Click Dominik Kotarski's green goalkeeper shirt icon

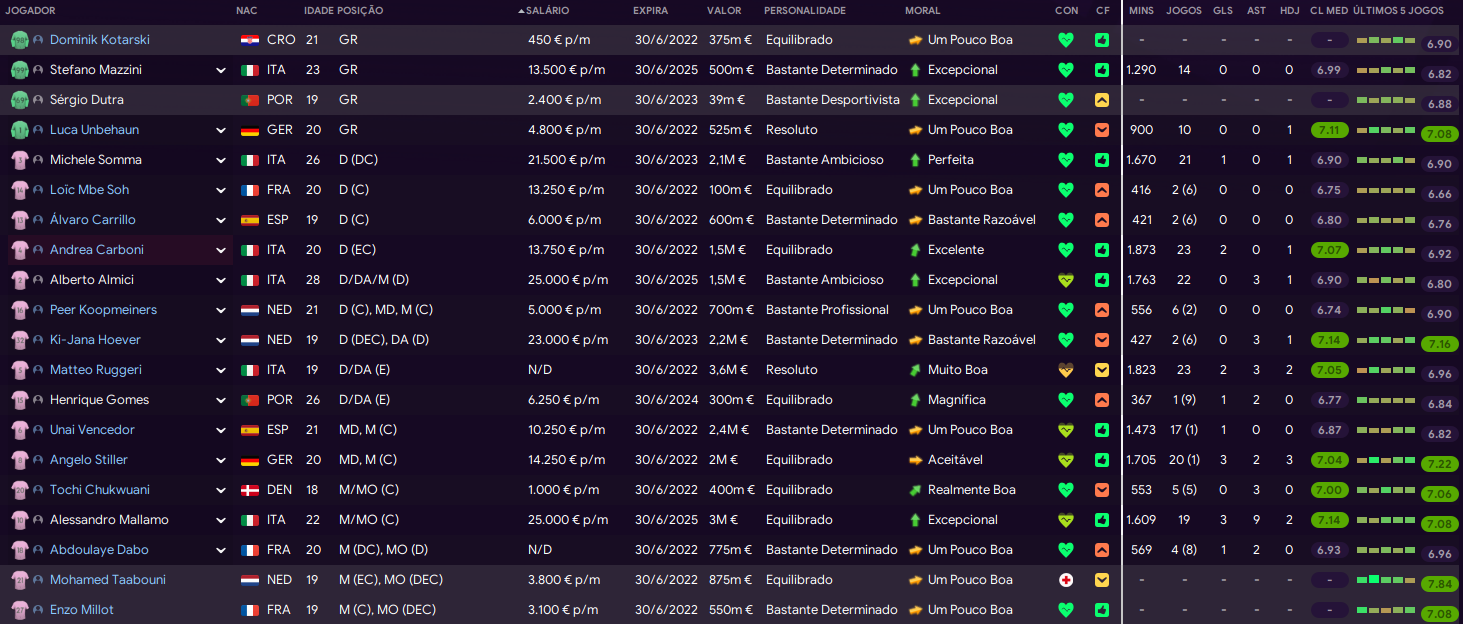click(20, 40)
